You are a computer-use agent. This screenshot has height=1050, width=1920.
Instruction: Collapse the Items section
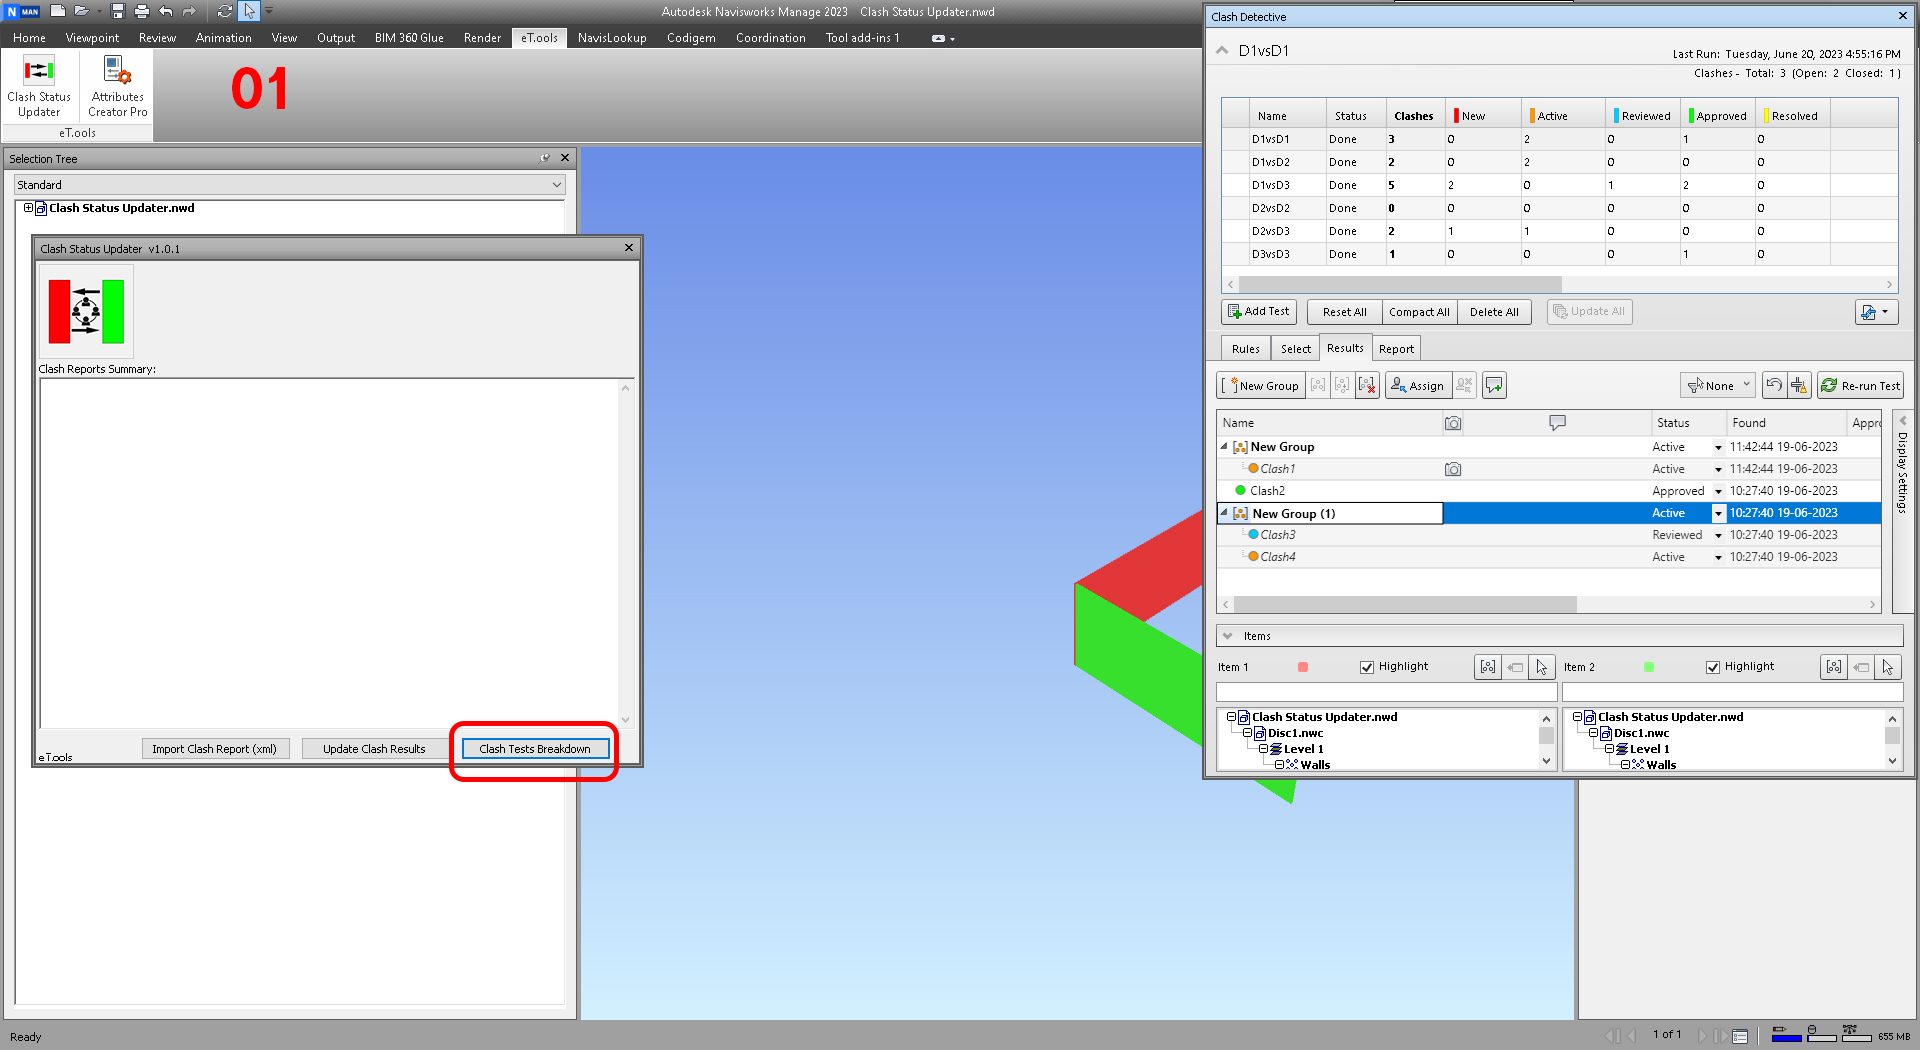1228,636
